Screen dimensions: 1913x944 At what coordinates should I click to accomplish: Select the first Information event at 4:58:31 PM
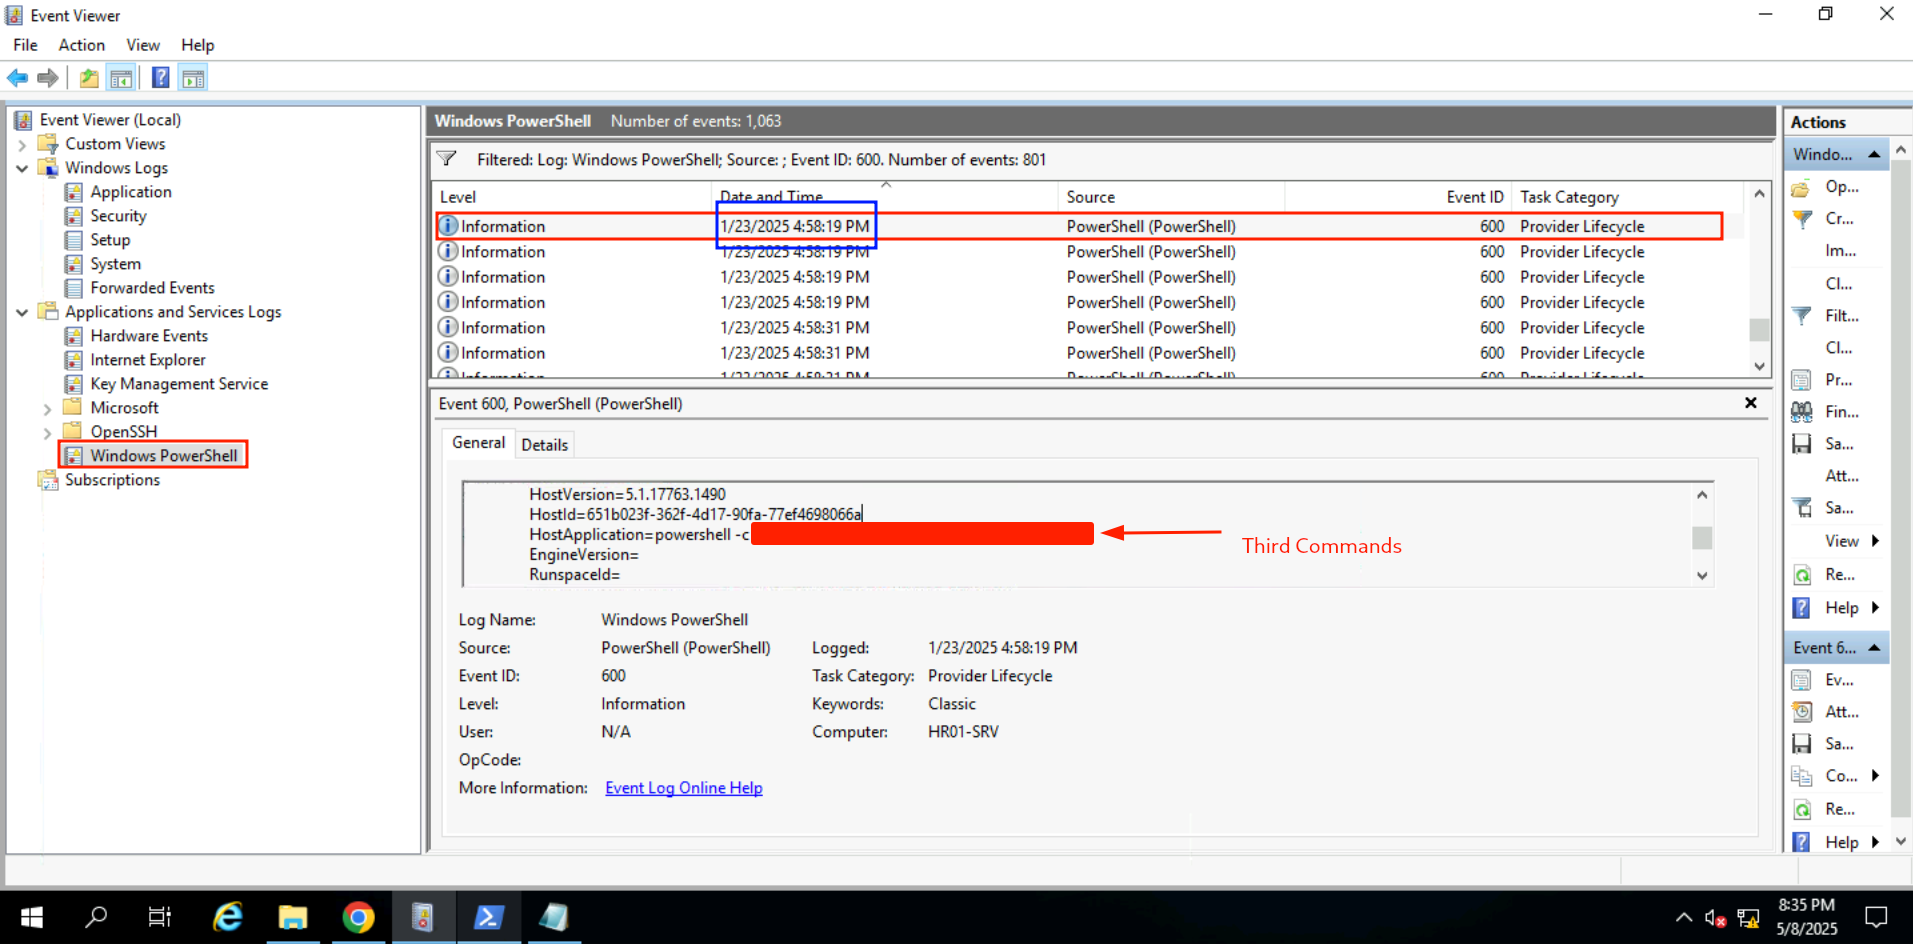pos(1090,328)
